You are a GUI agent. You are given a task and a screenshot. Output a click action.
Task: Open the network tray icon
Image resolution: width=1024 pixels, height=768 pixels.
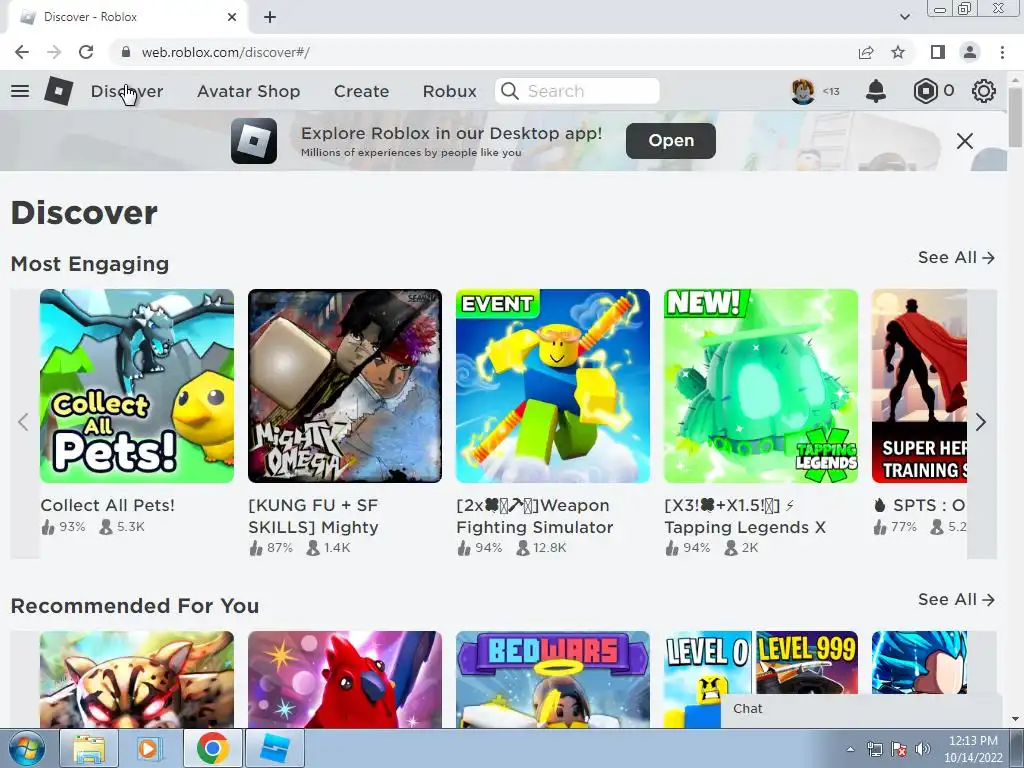click(x=874, y=749)
